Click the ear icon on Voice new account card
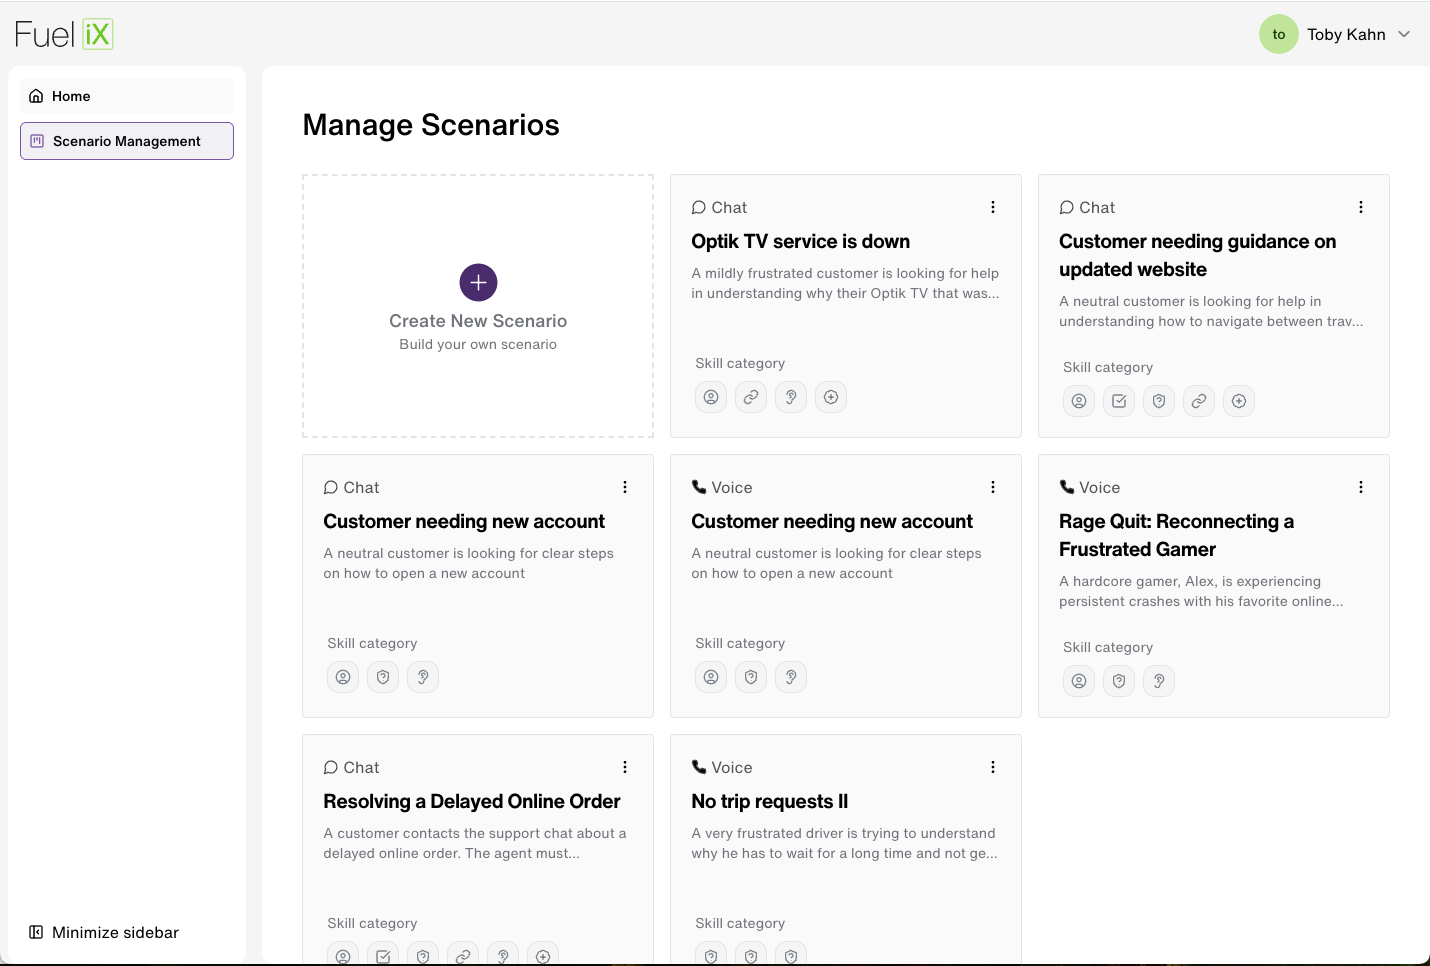Image resolution: width=1430 pixels, height=966 pixels. coord(791,677)
